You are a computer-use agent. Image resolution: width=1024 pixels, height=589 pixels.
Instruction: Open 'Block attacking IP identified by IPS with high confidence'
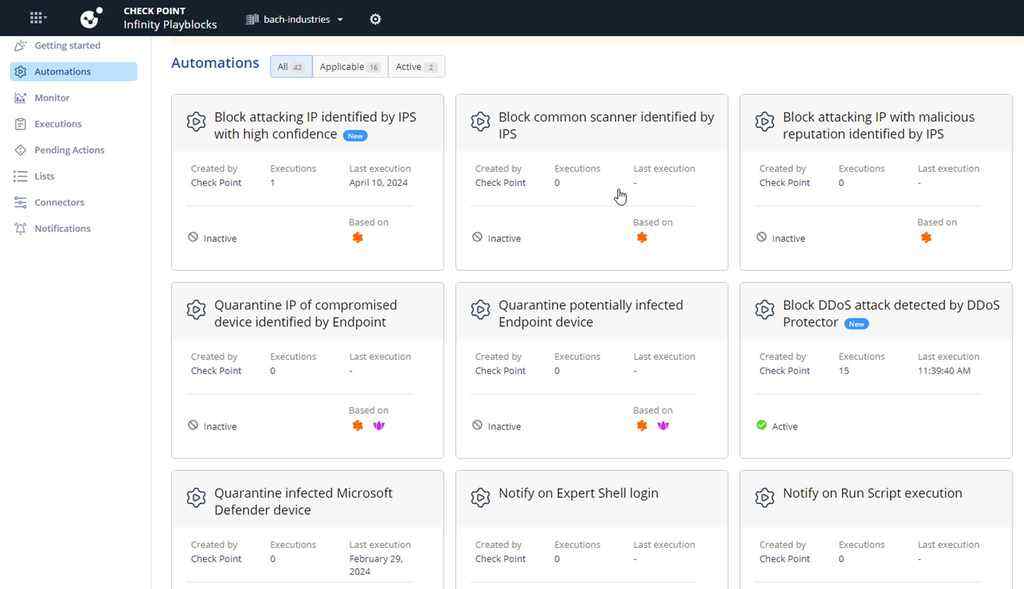315,125
